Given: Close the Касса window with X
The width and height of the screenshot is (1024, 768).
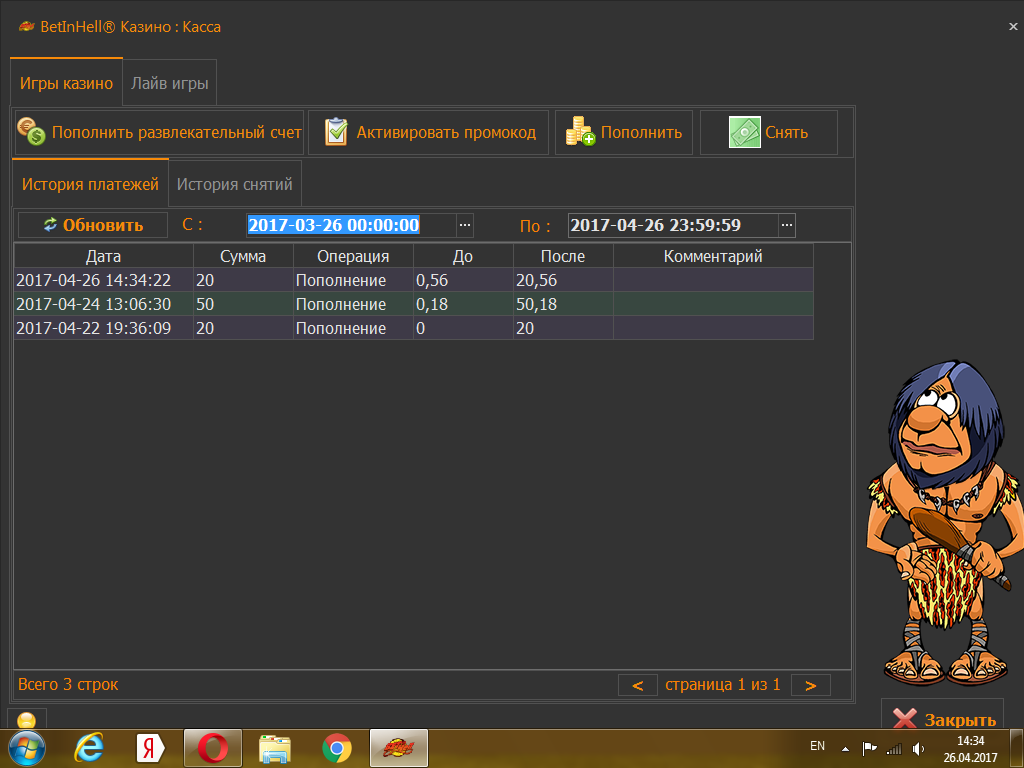Looking at the screenshot, I should click(x=1013, y=27).
